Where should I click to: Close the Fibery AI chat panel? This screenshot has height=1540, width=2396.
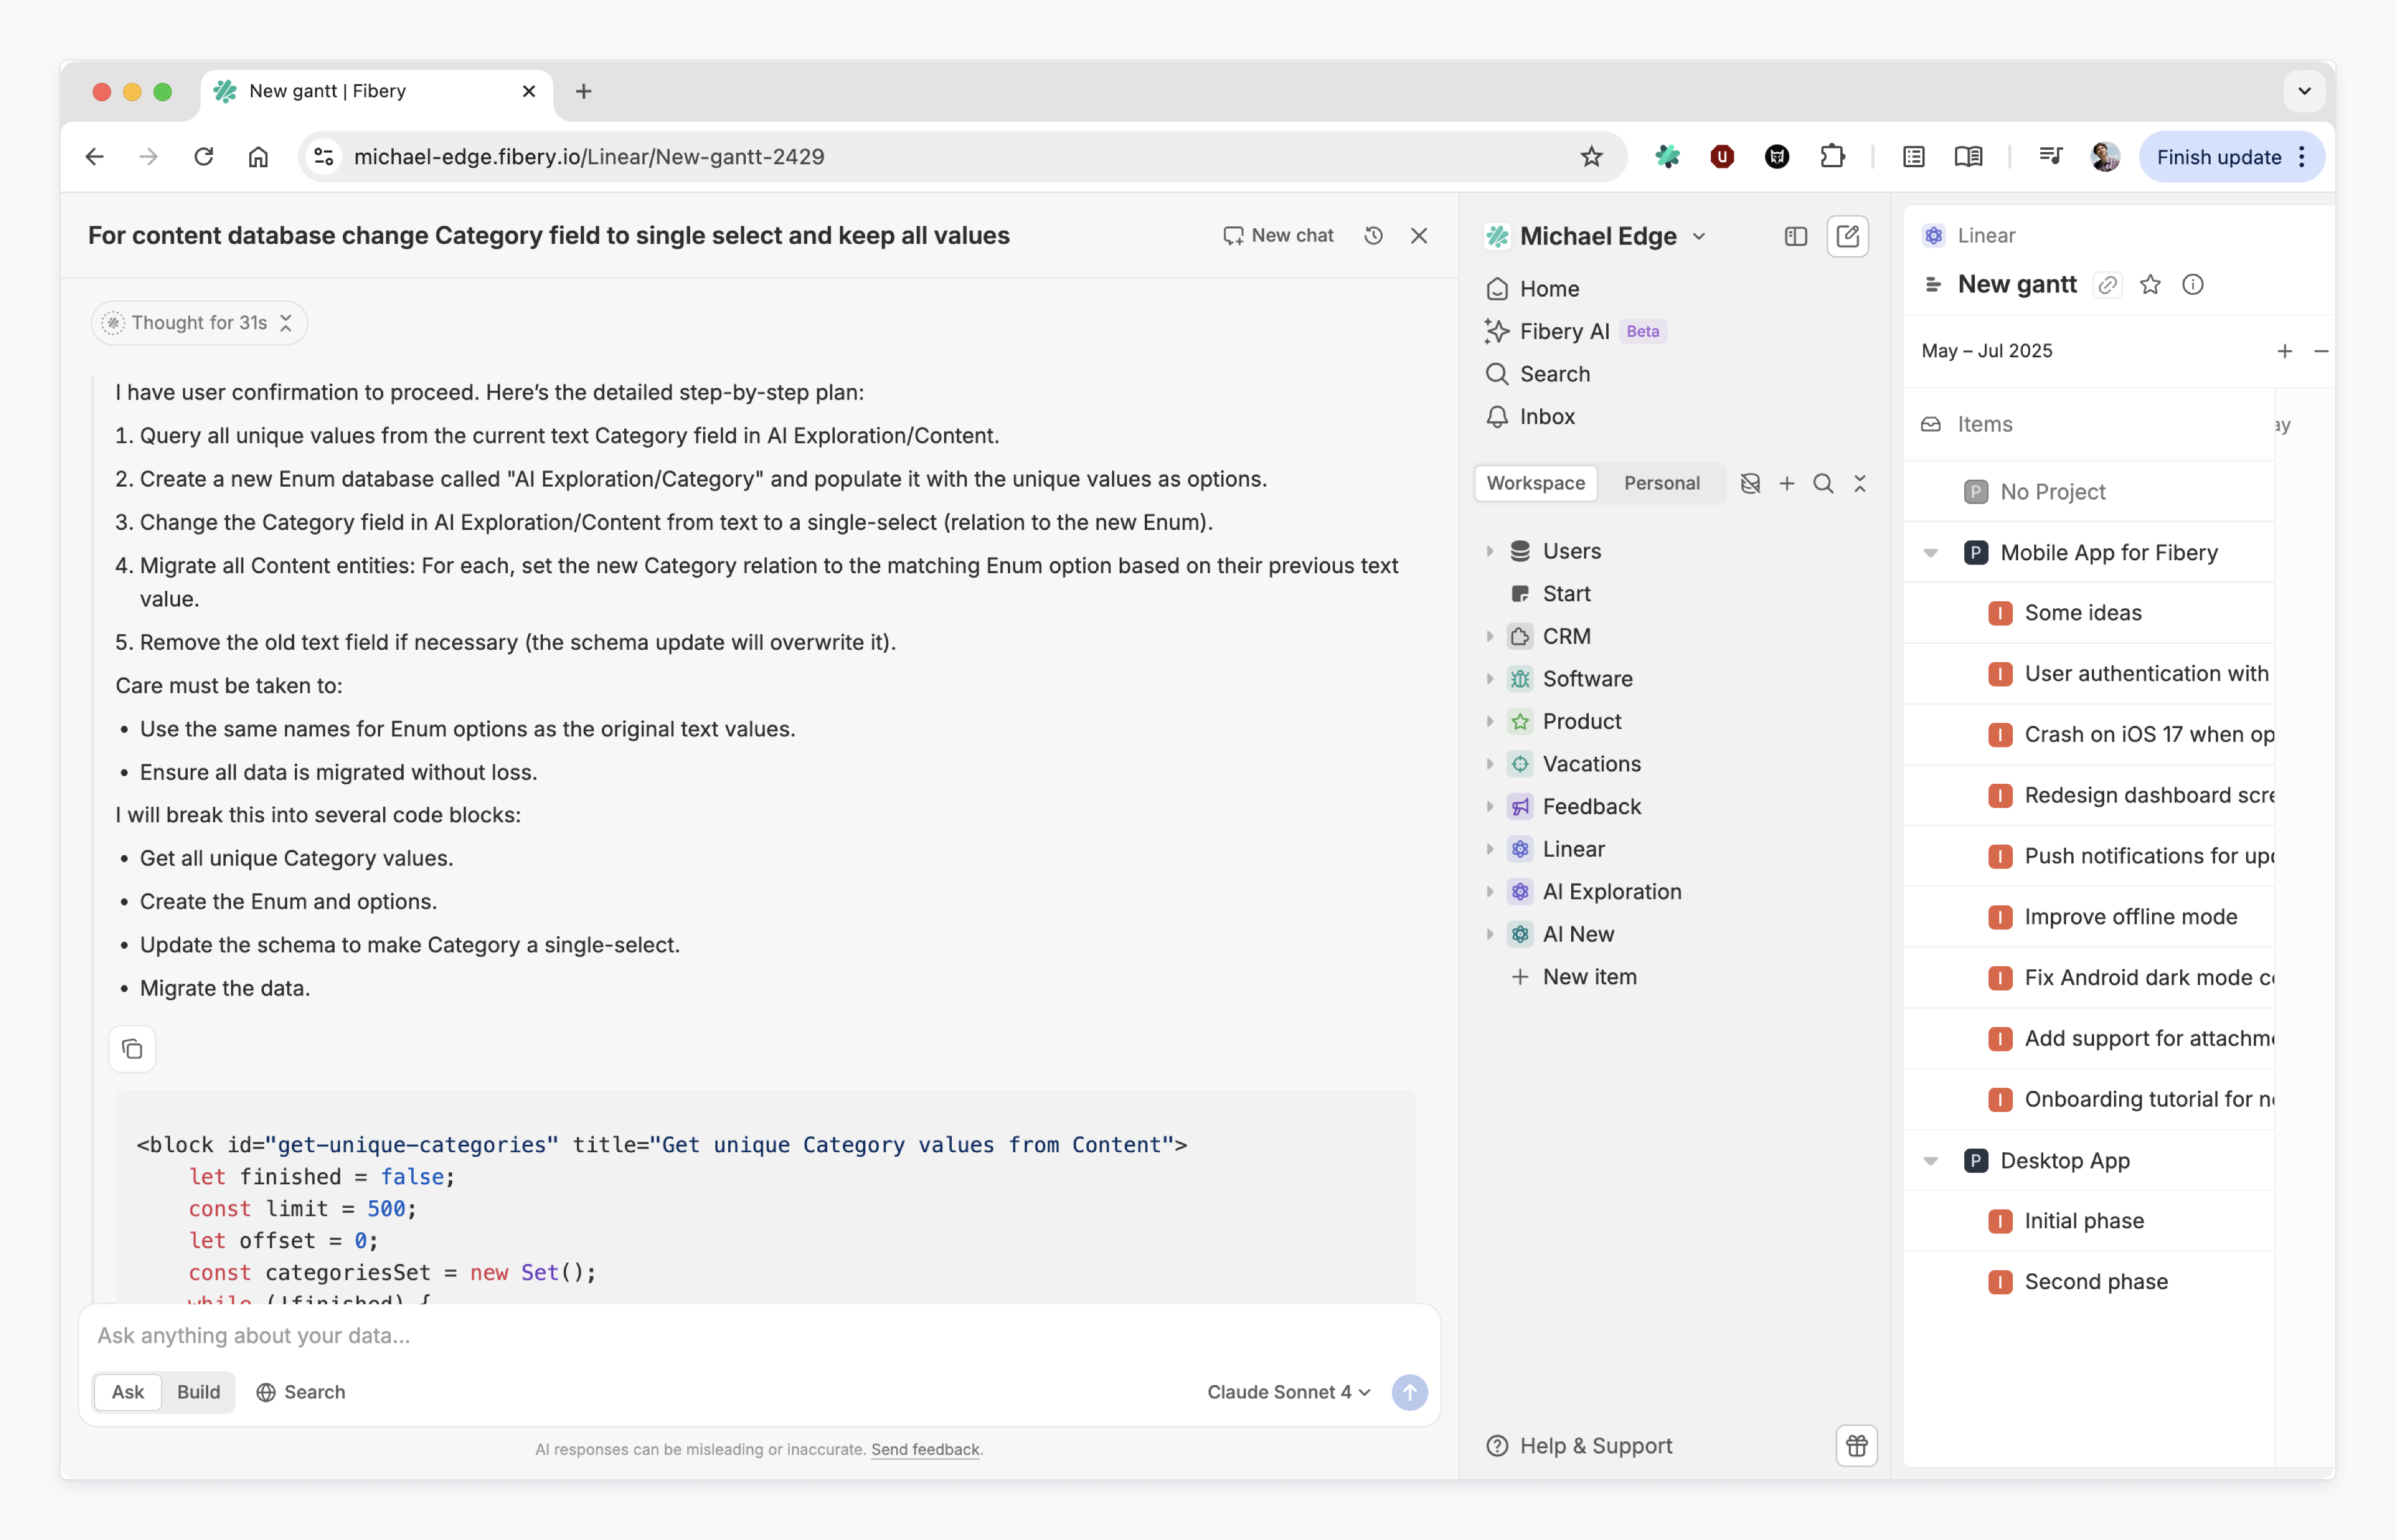click(x=1419, y=235)
